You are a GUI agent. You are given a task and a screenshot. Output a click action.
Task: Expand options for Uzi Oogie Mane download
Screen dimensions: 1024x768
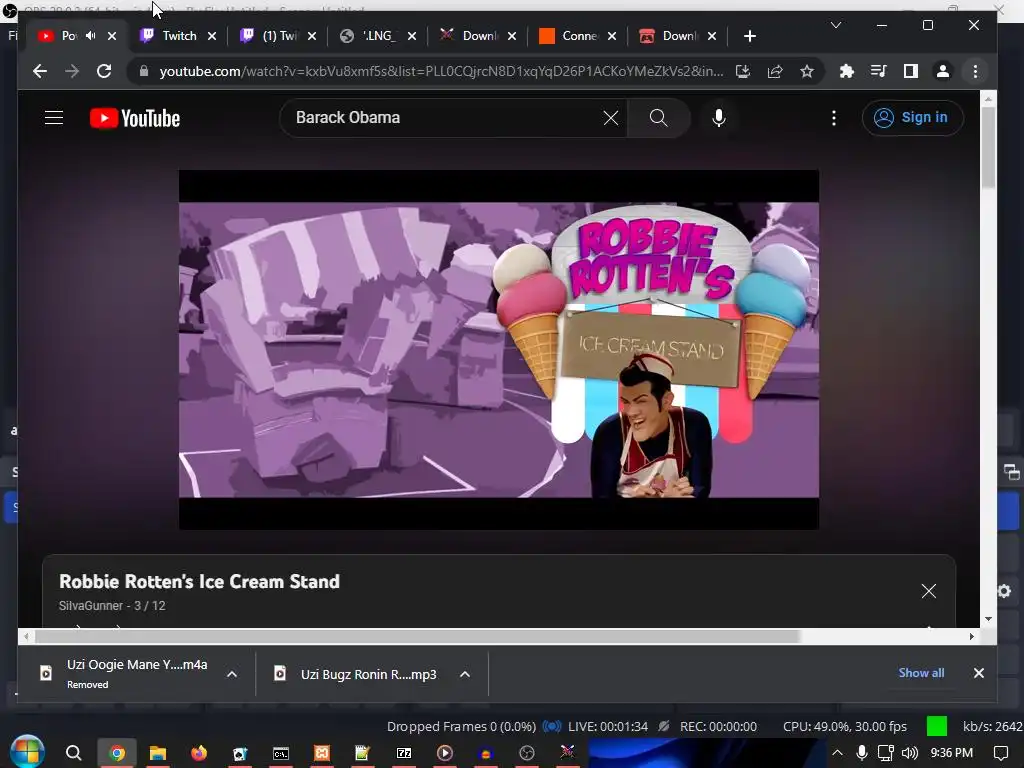pos(232,674)
